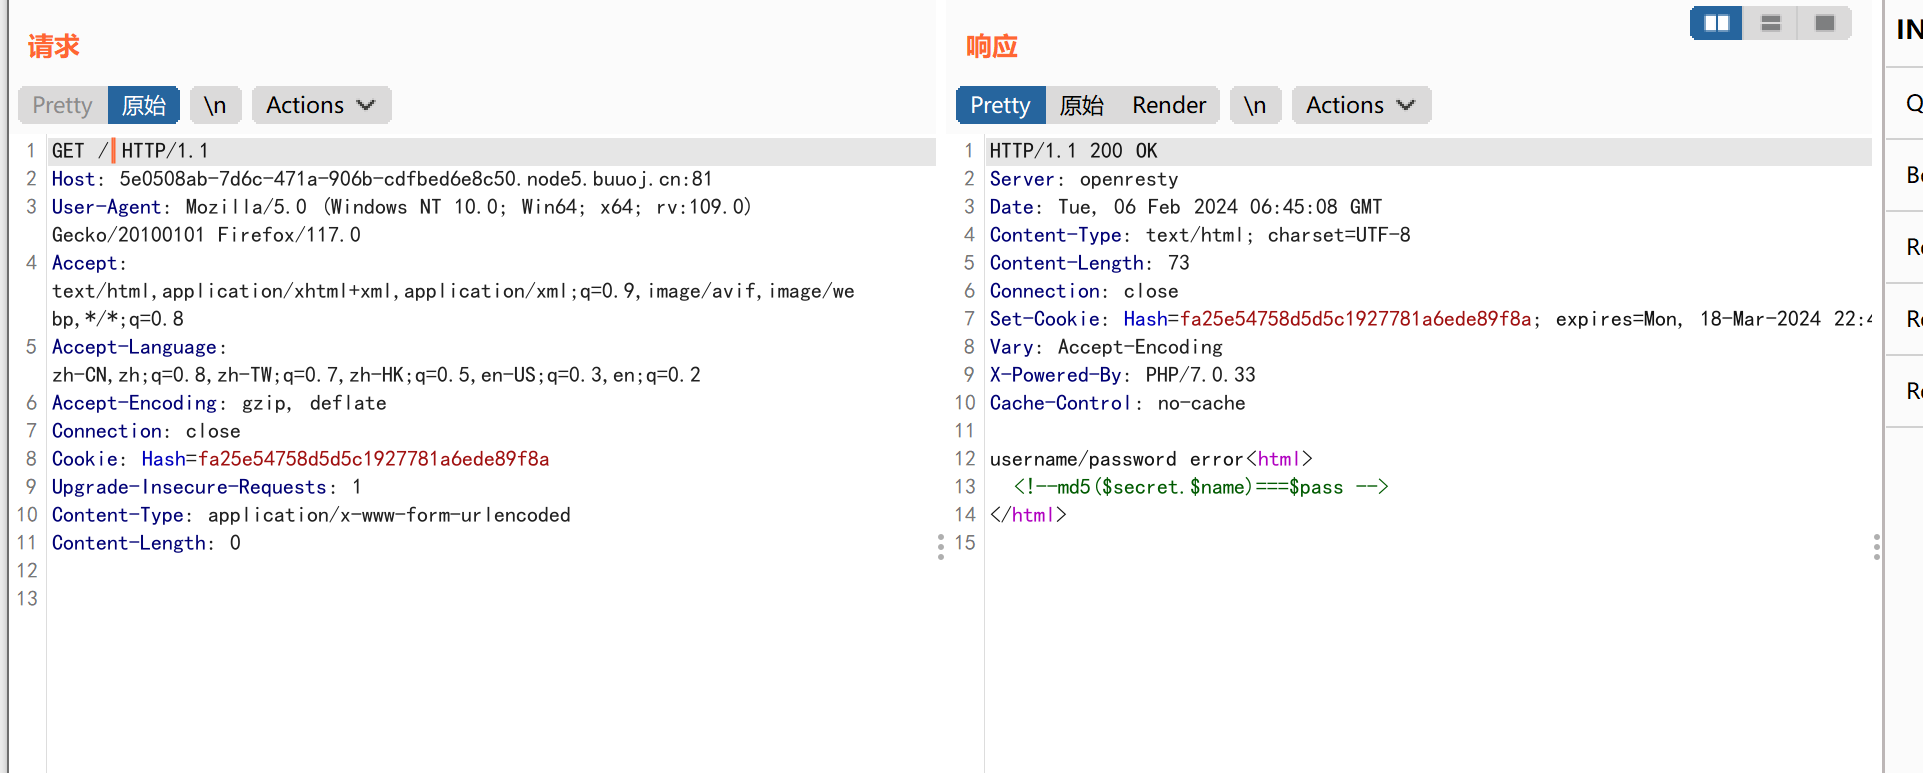The width and height of the screenshot is (1923, 773).
Task: Switch to the side-by-side layout view
Action: [1716, 23]
